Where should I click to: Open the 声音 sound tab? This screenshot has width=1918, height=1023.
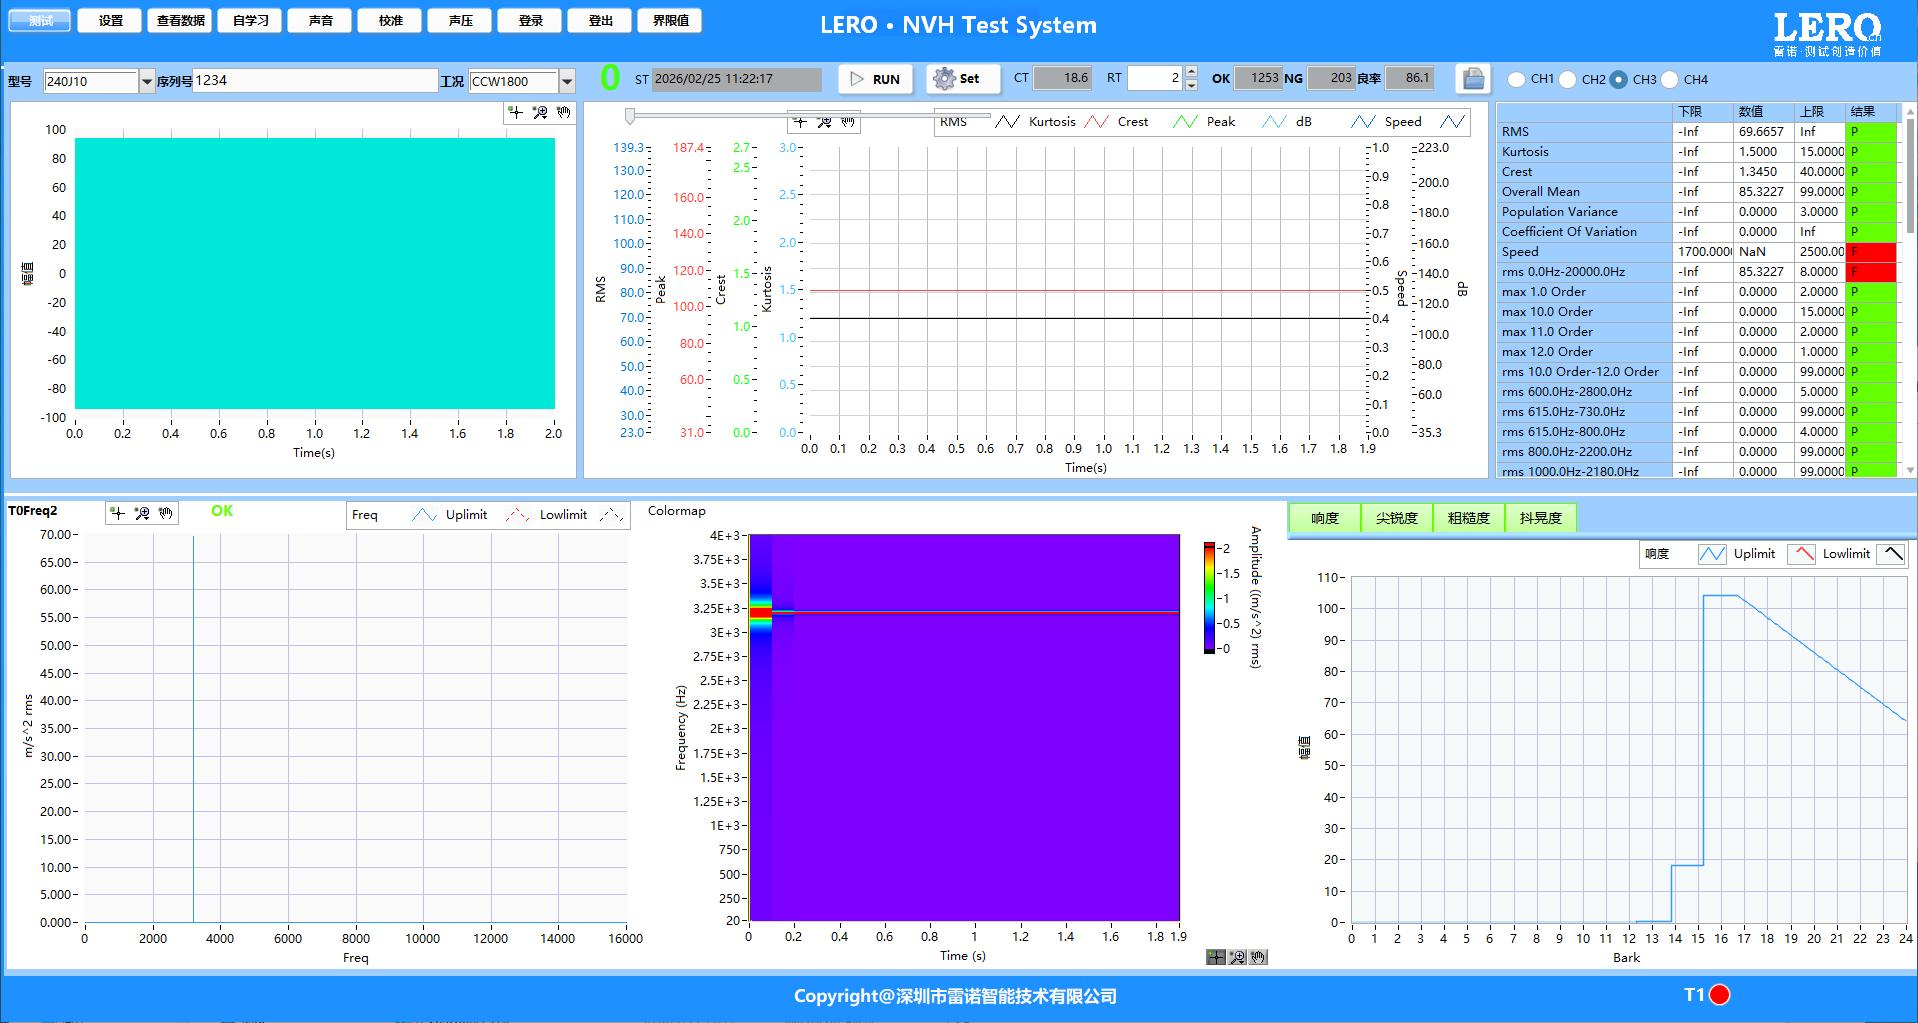pos(321,20)
